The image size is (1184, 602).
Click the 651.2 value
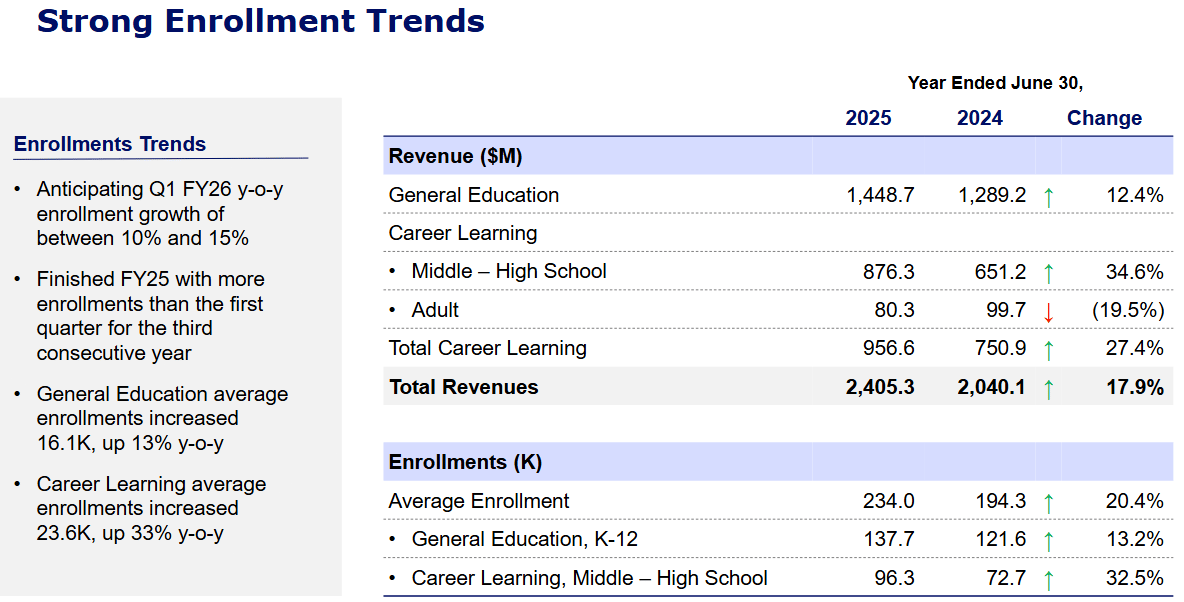(1001, 271)
